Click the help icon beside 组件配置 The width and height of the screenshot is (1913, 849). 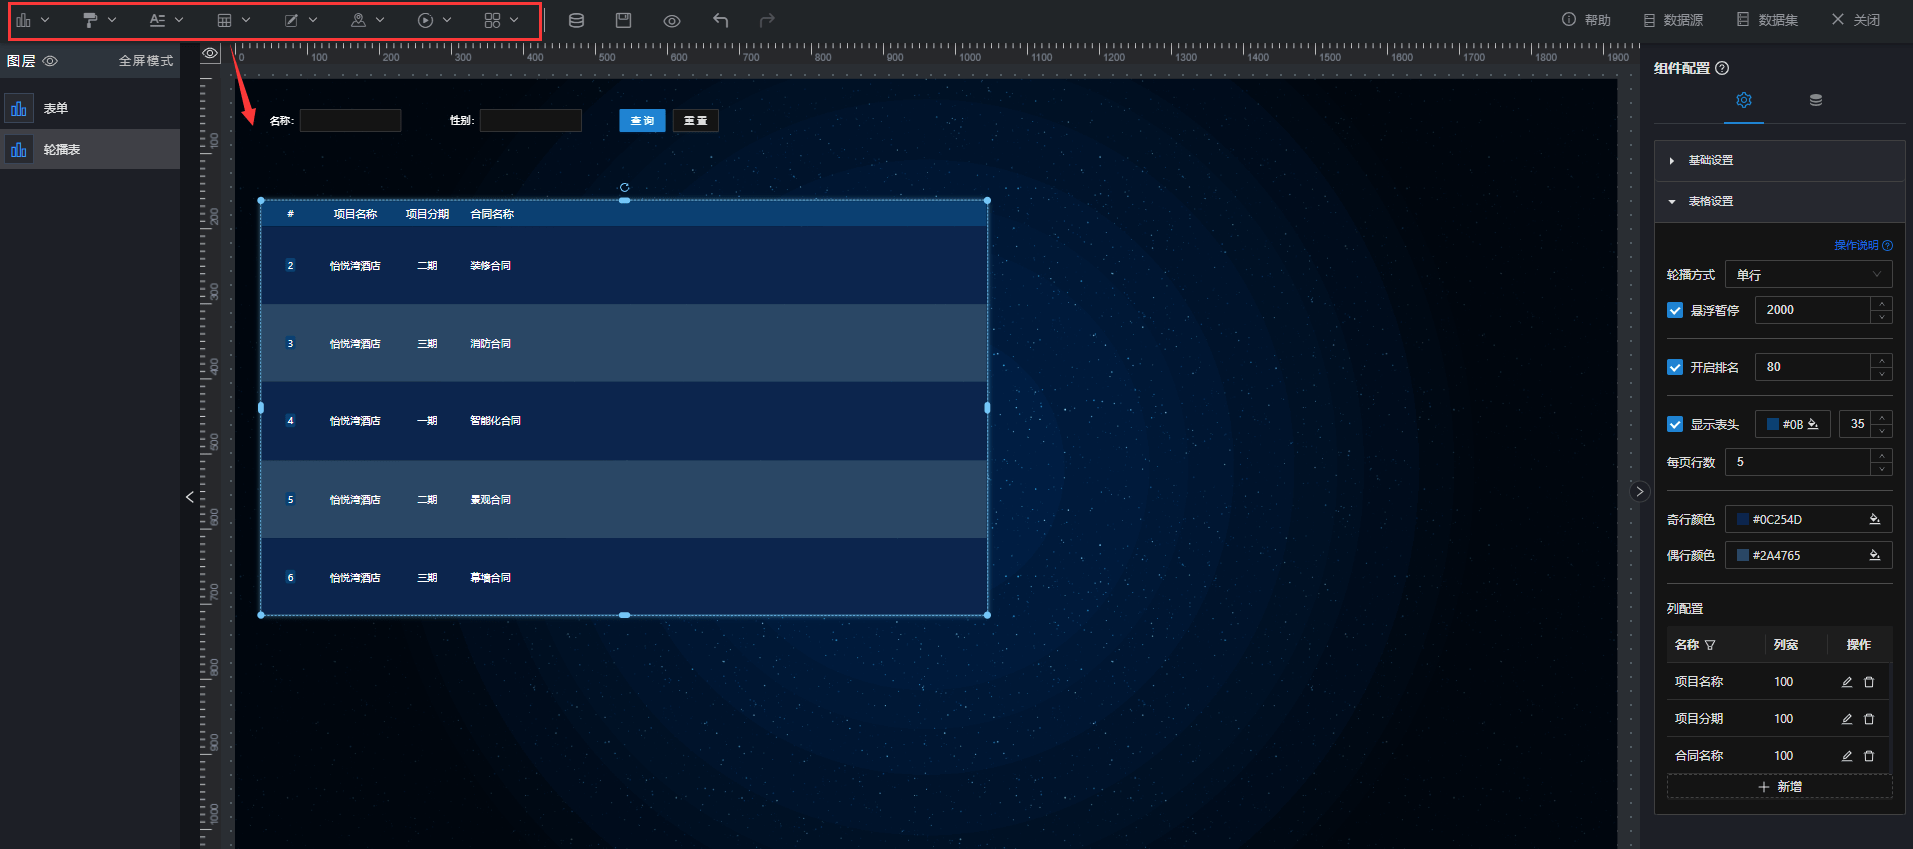(x=1722, y=68)
